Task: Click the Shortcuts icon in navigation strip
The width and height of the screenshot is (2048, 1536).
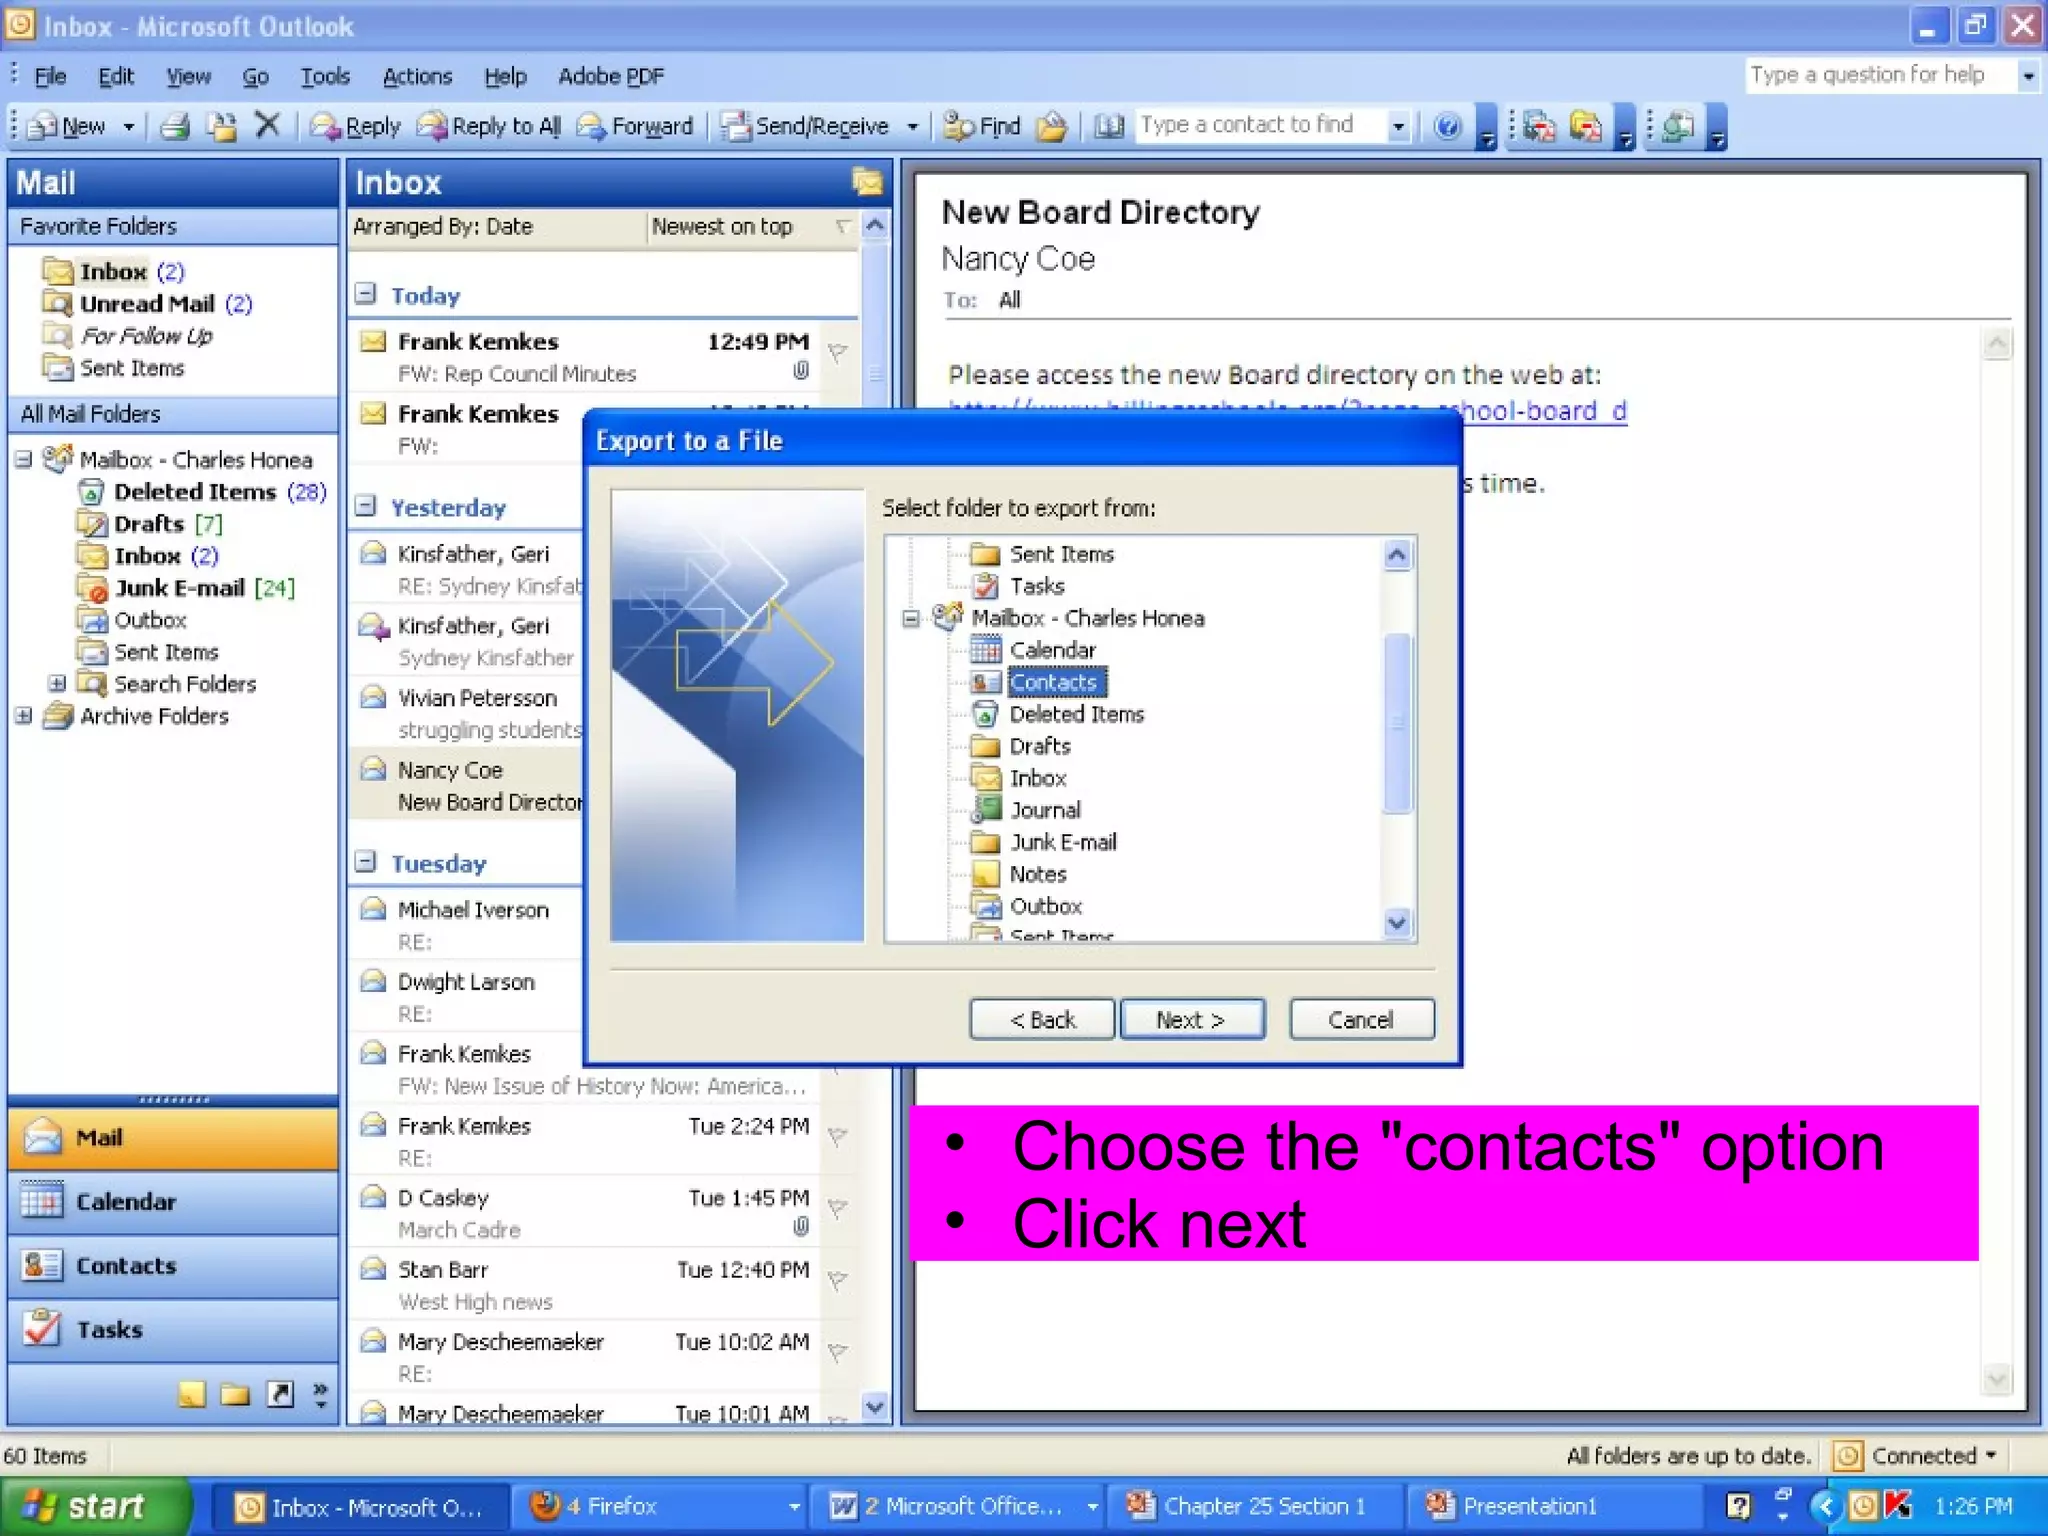Action: [x=280, y=1394]
